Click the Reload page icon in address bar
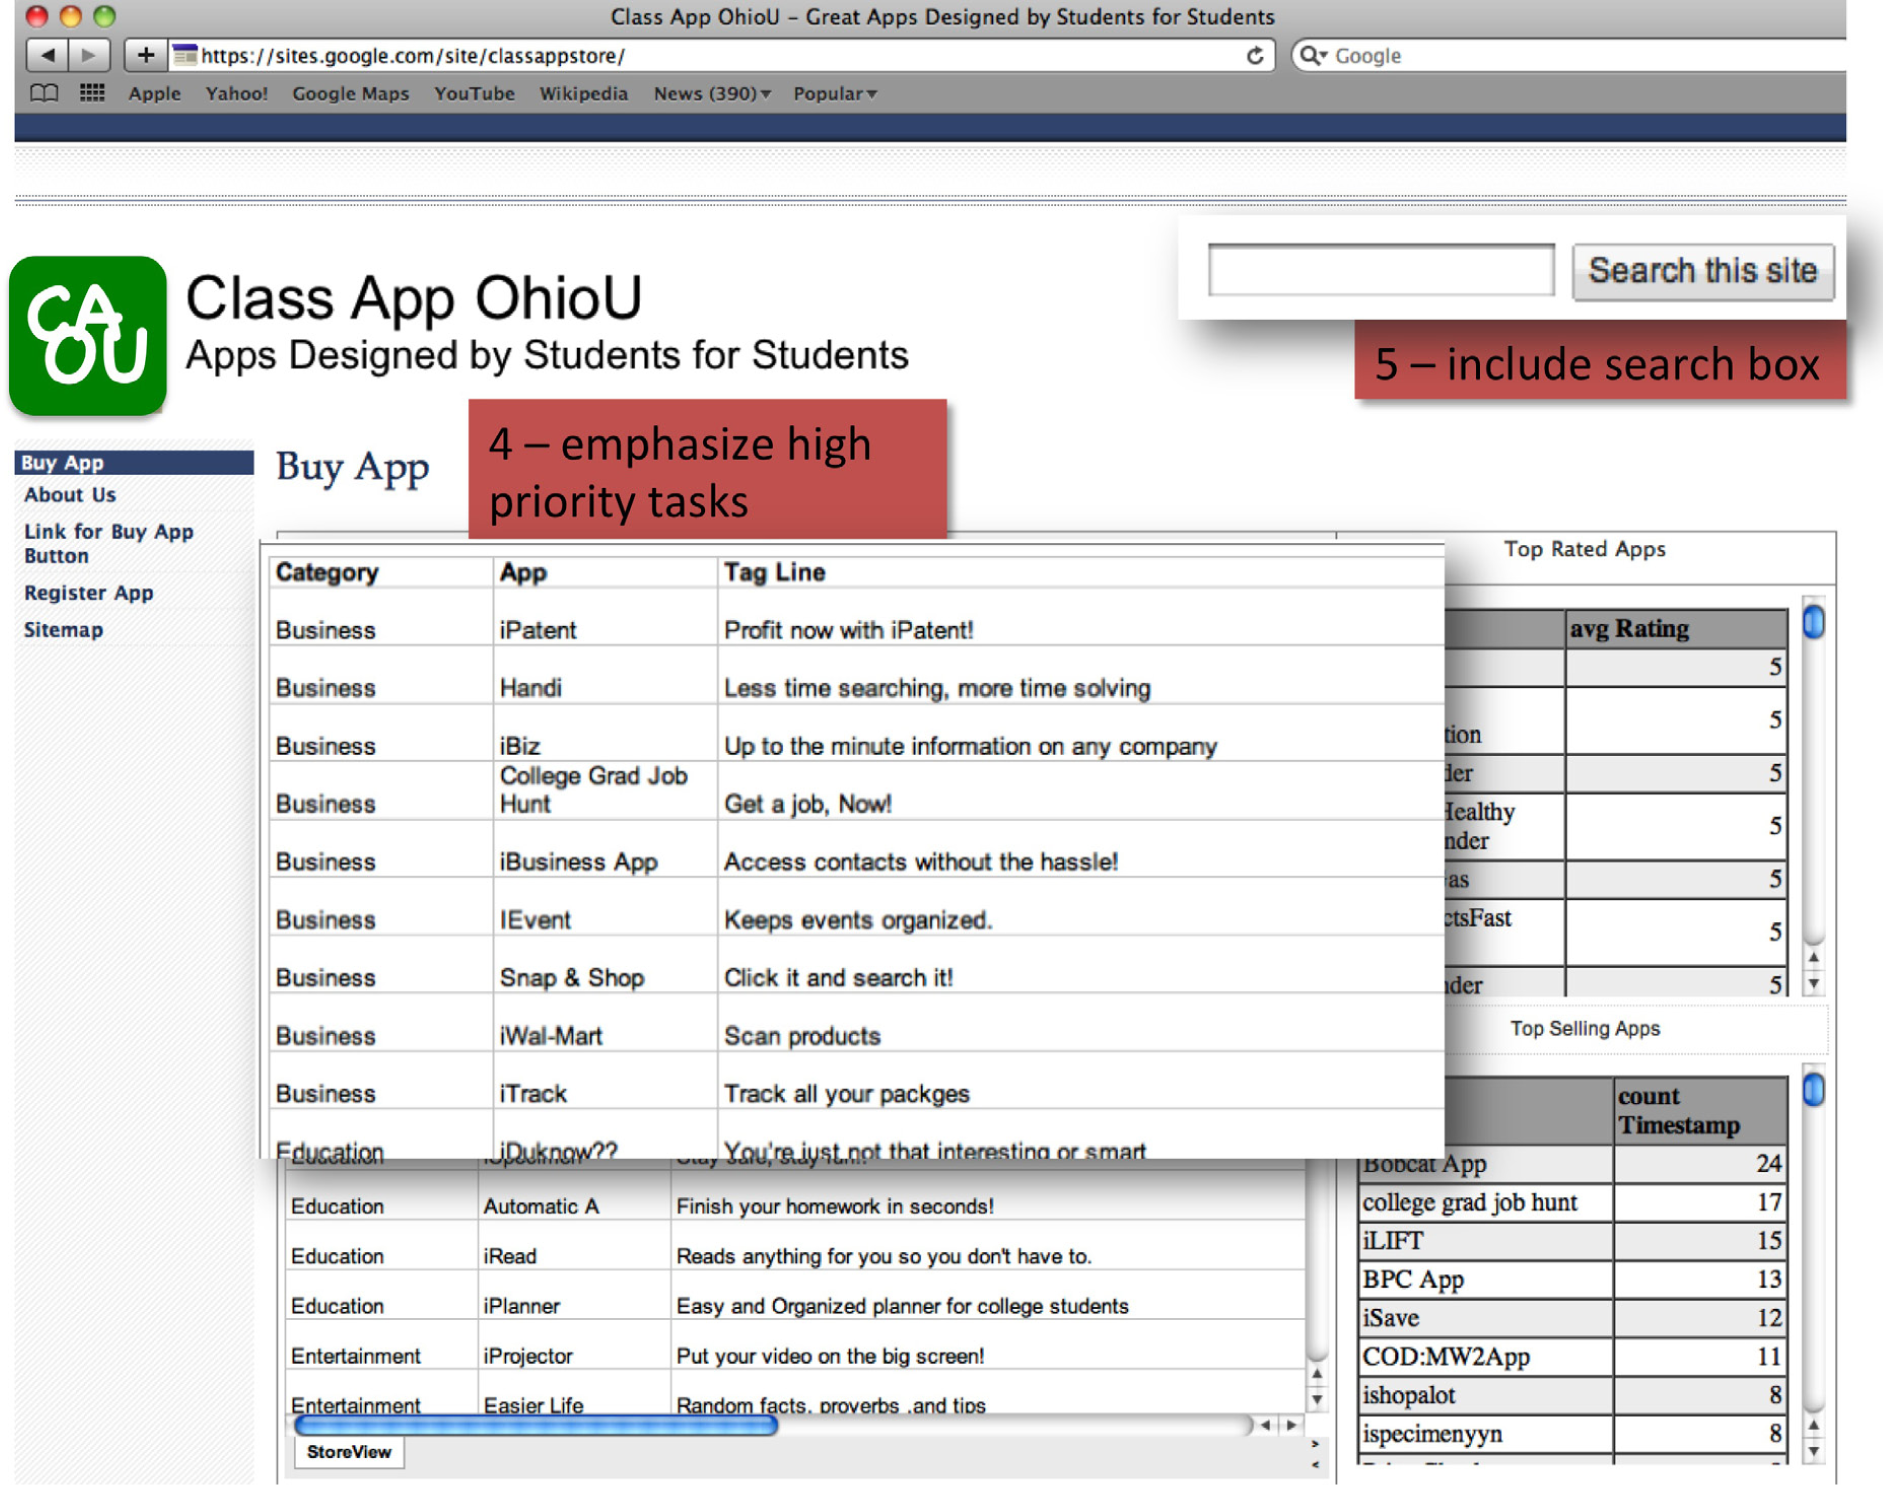Viewport: 1883px width, 1485px height. point(1255,55)
